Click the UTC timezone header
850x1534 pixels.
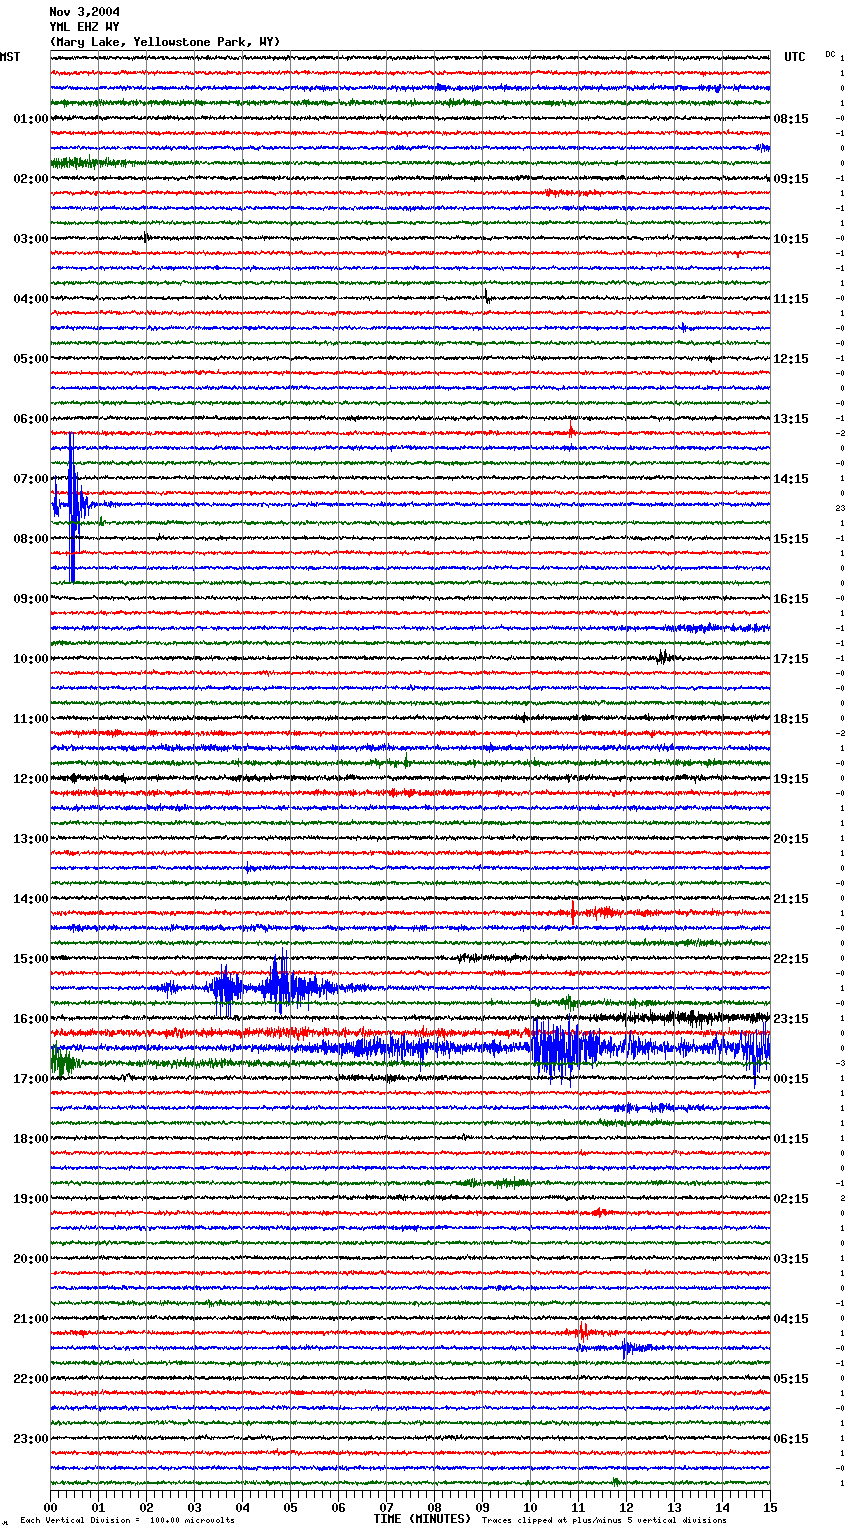(x=795, y=57)
